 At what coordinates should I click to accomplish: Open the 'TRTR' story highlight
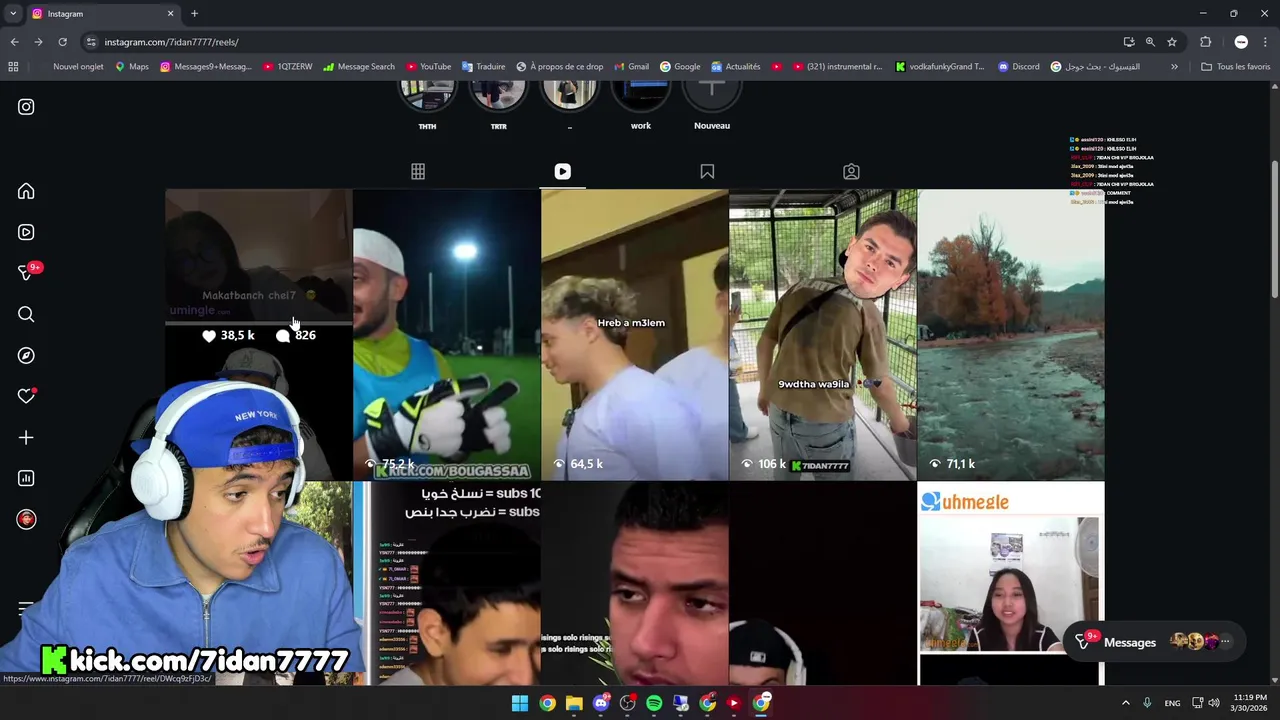(x=498, y=102)
